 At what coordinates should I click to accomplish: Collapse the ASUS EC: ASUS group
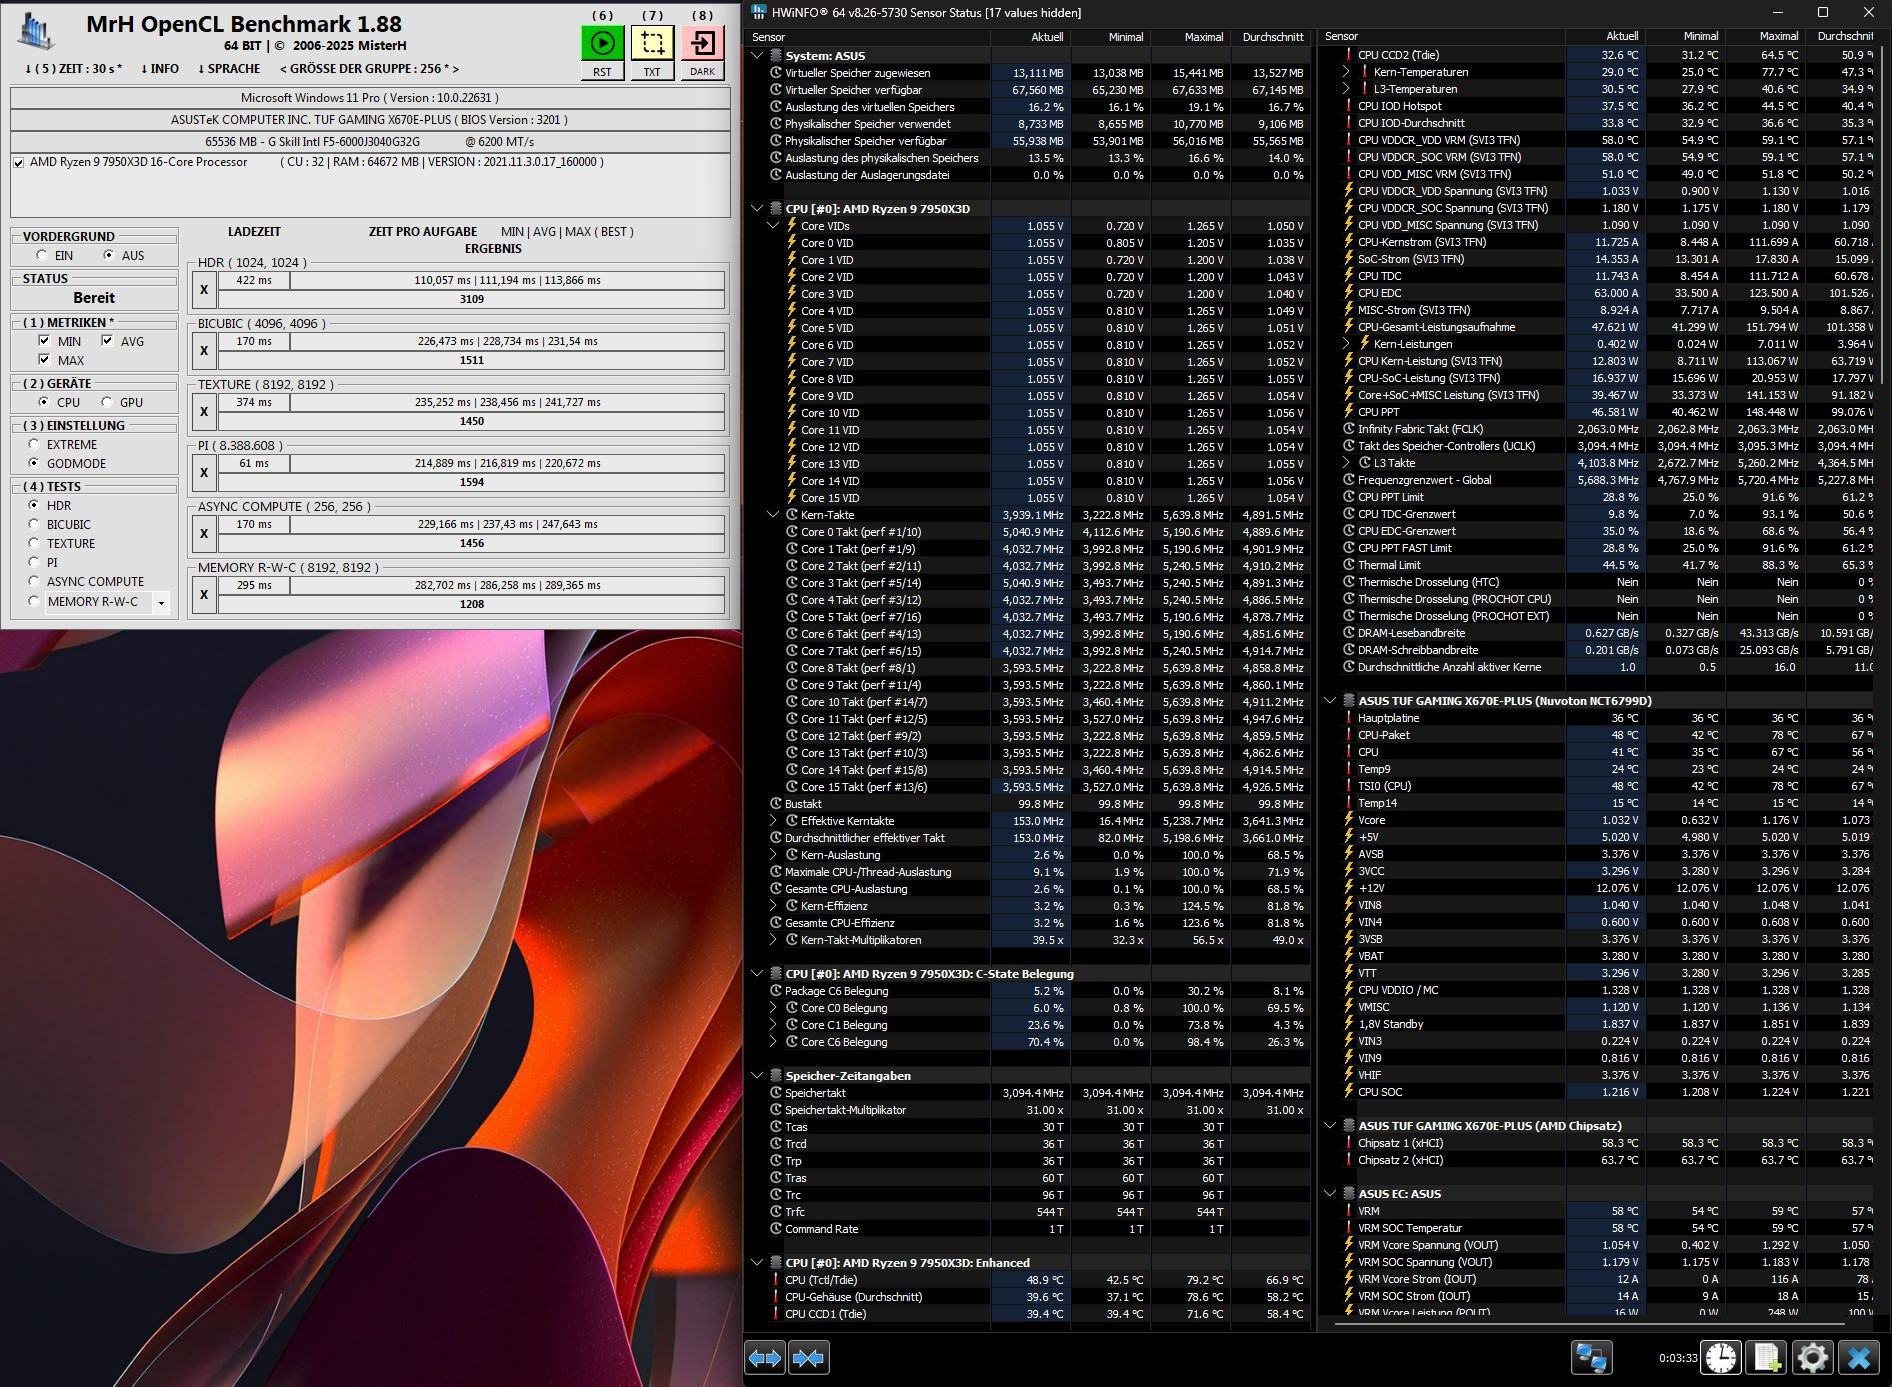1330,1194
